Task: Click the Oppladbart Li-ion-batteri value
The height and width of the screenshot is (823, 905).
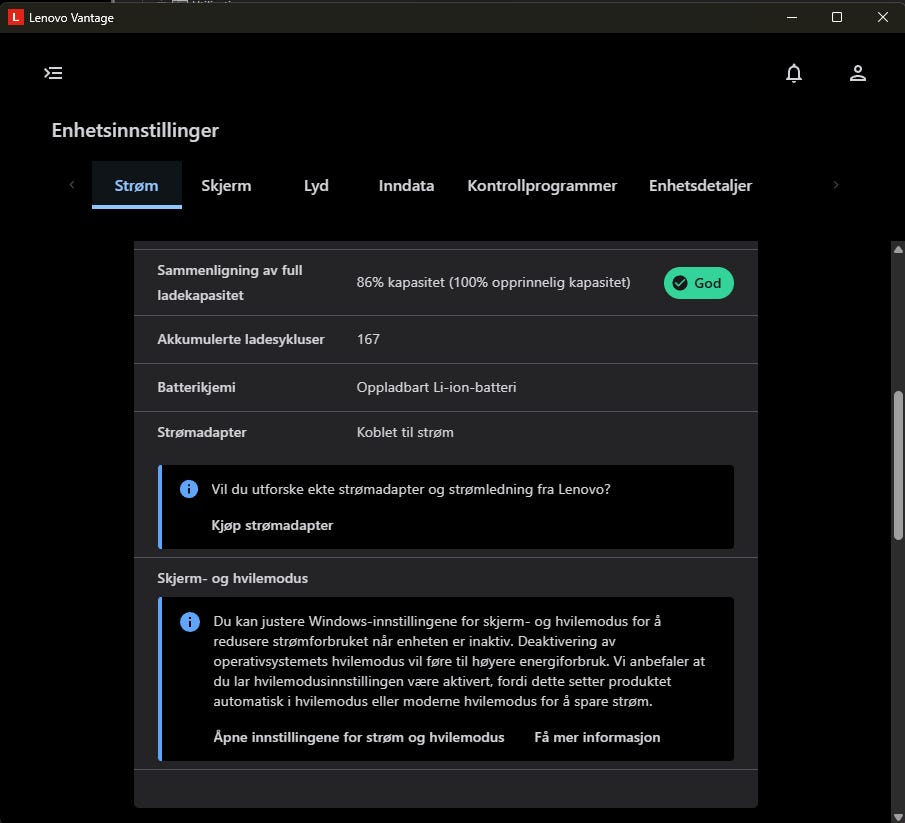Action: click(x=436, y=387)
